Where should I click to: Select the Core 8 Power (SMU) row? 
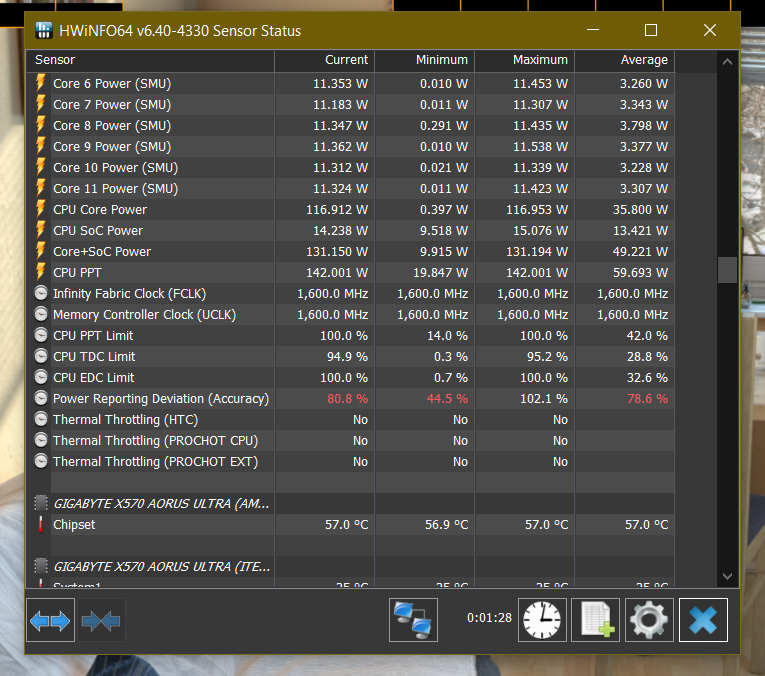click(x=350, y=125)
